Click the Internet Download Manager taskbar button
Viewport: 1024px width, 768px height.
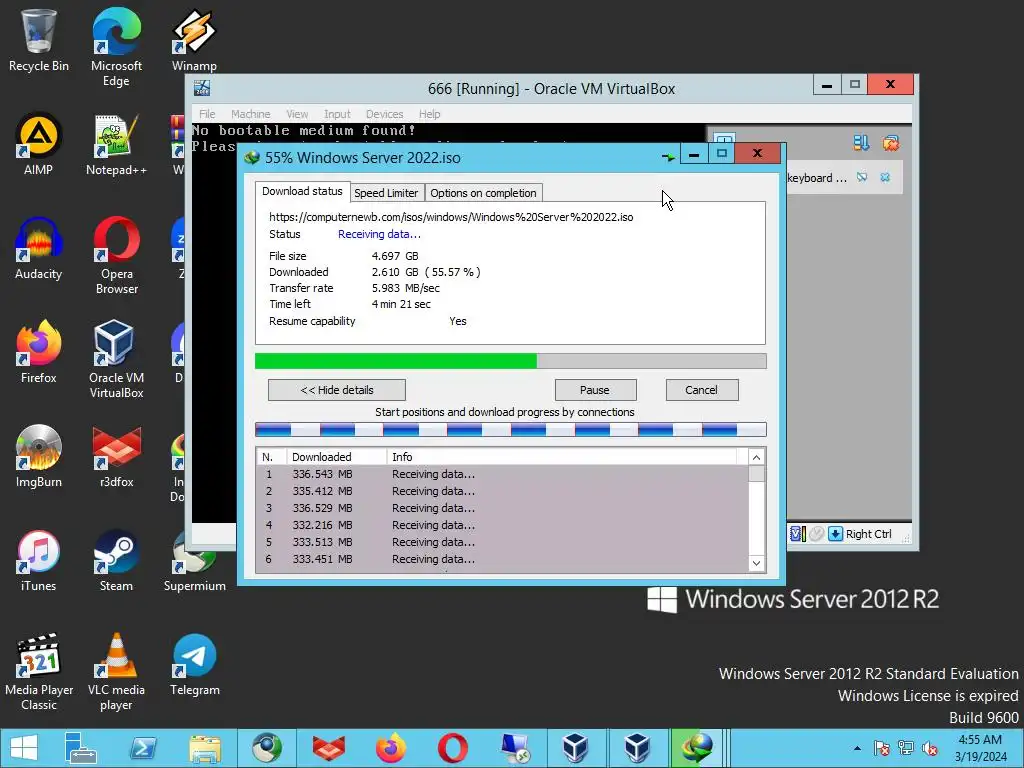click(x=696, y=748)
